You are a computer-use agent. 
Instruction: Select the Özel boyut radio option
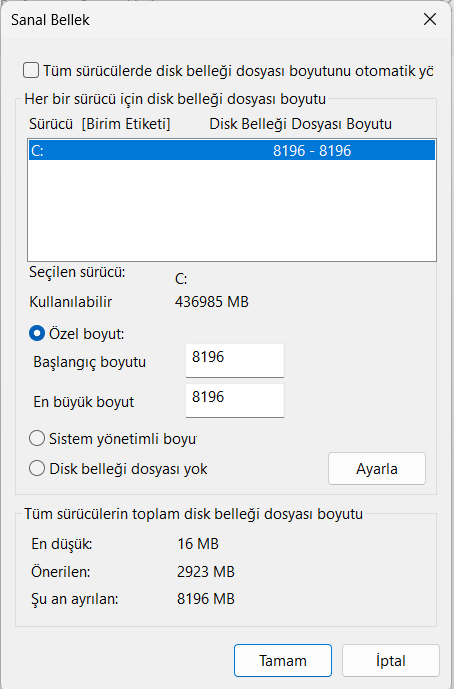click(x=37, y=334)
